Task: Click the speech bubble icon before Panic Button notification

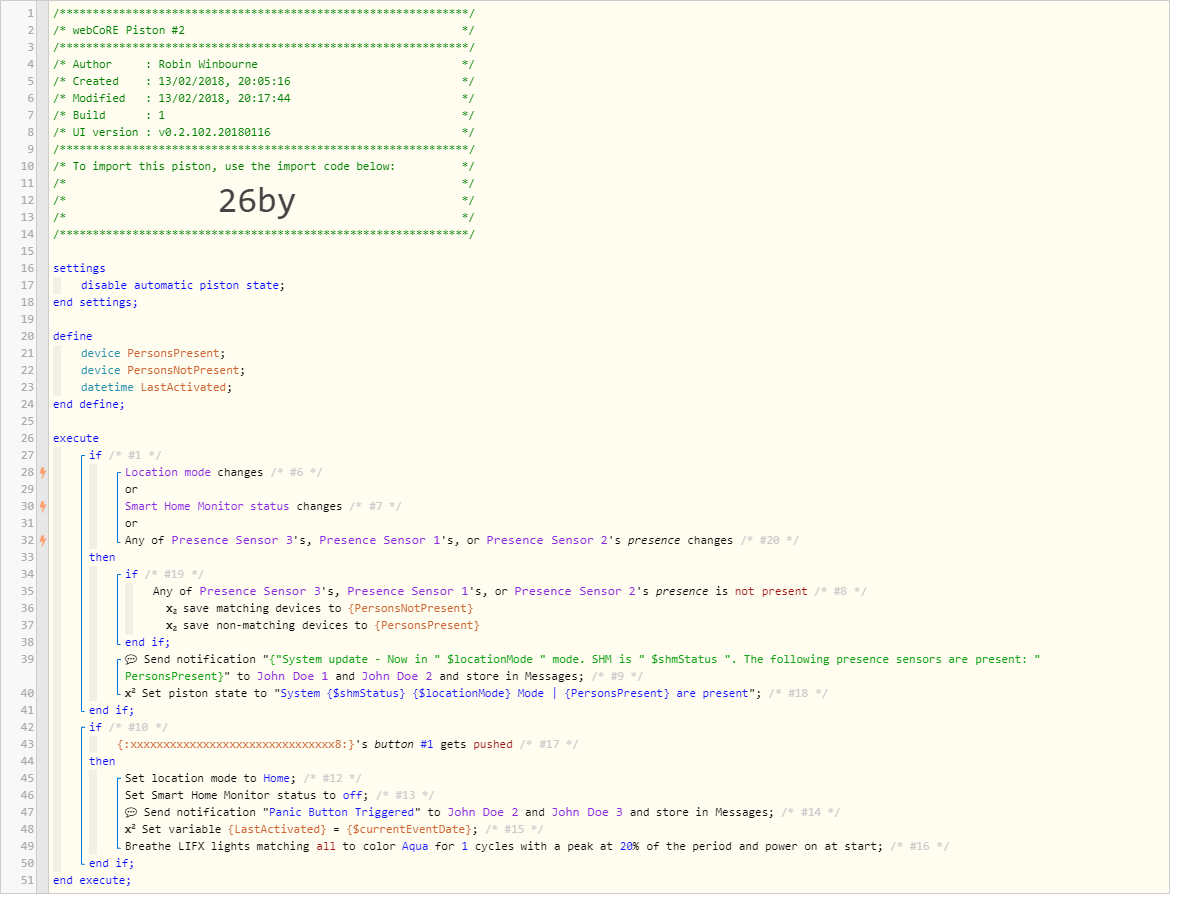Action: coord(131,813)
